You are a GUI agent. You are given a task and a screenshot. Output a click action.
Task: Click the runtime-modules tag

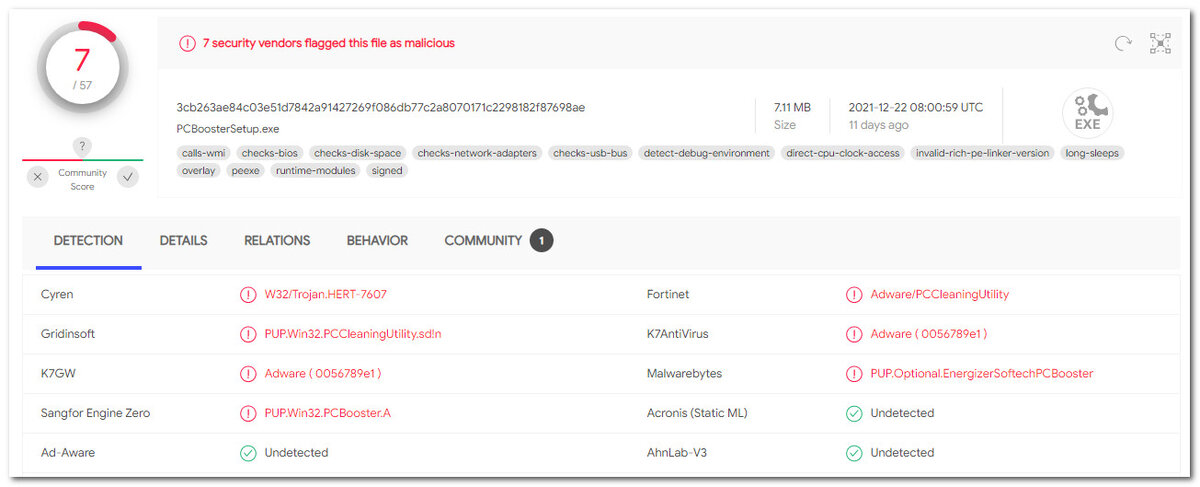[316, 171]
